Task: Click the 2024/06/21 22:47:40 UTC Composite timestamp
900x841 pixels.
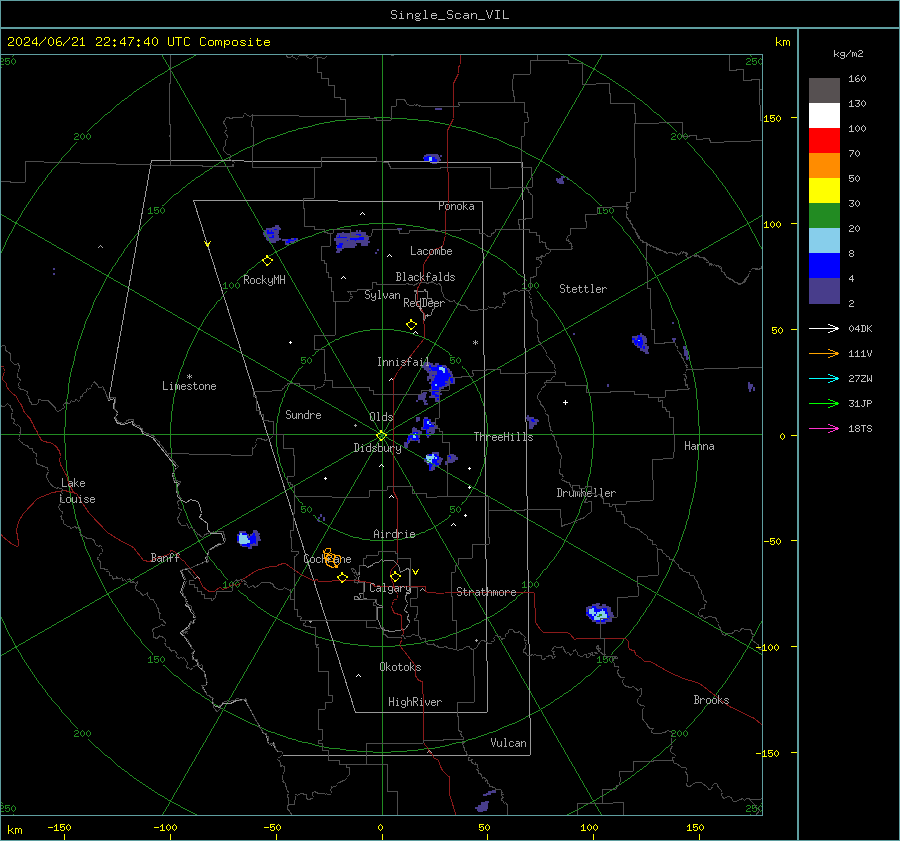Action: [138, 42]
